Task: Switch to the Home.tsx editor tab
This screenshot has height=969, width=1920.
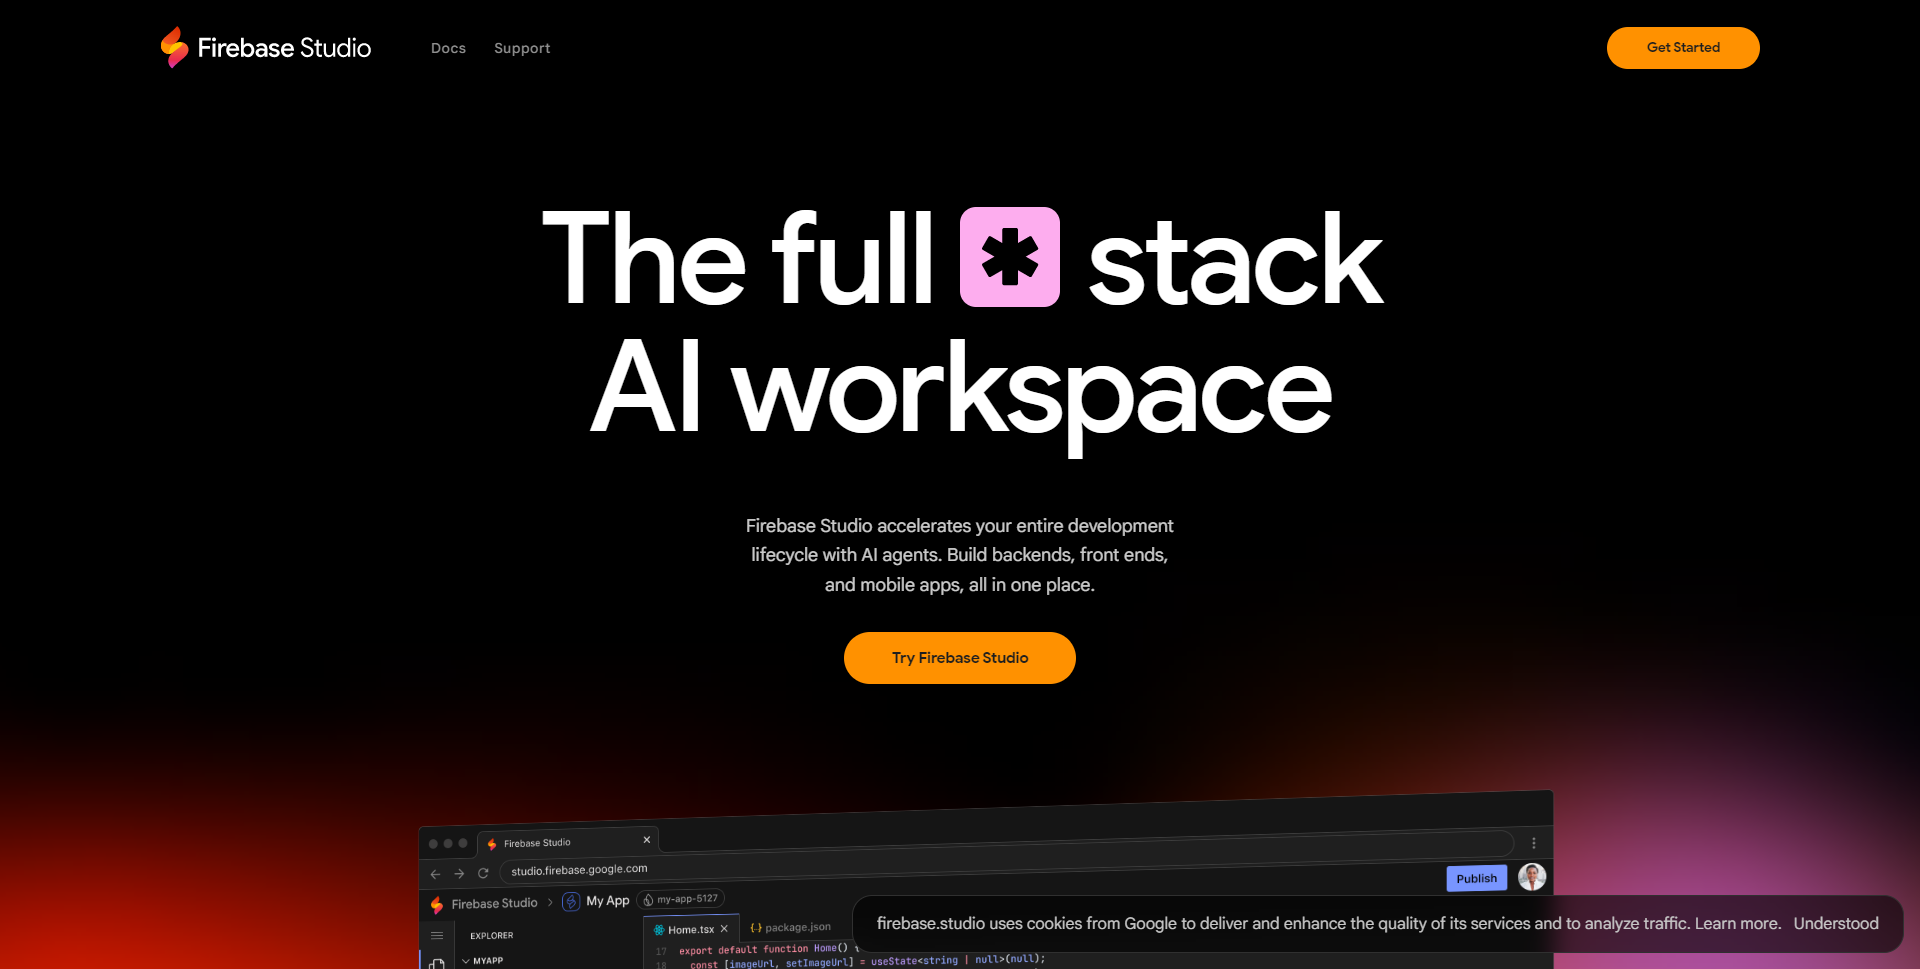Action: 690,929
